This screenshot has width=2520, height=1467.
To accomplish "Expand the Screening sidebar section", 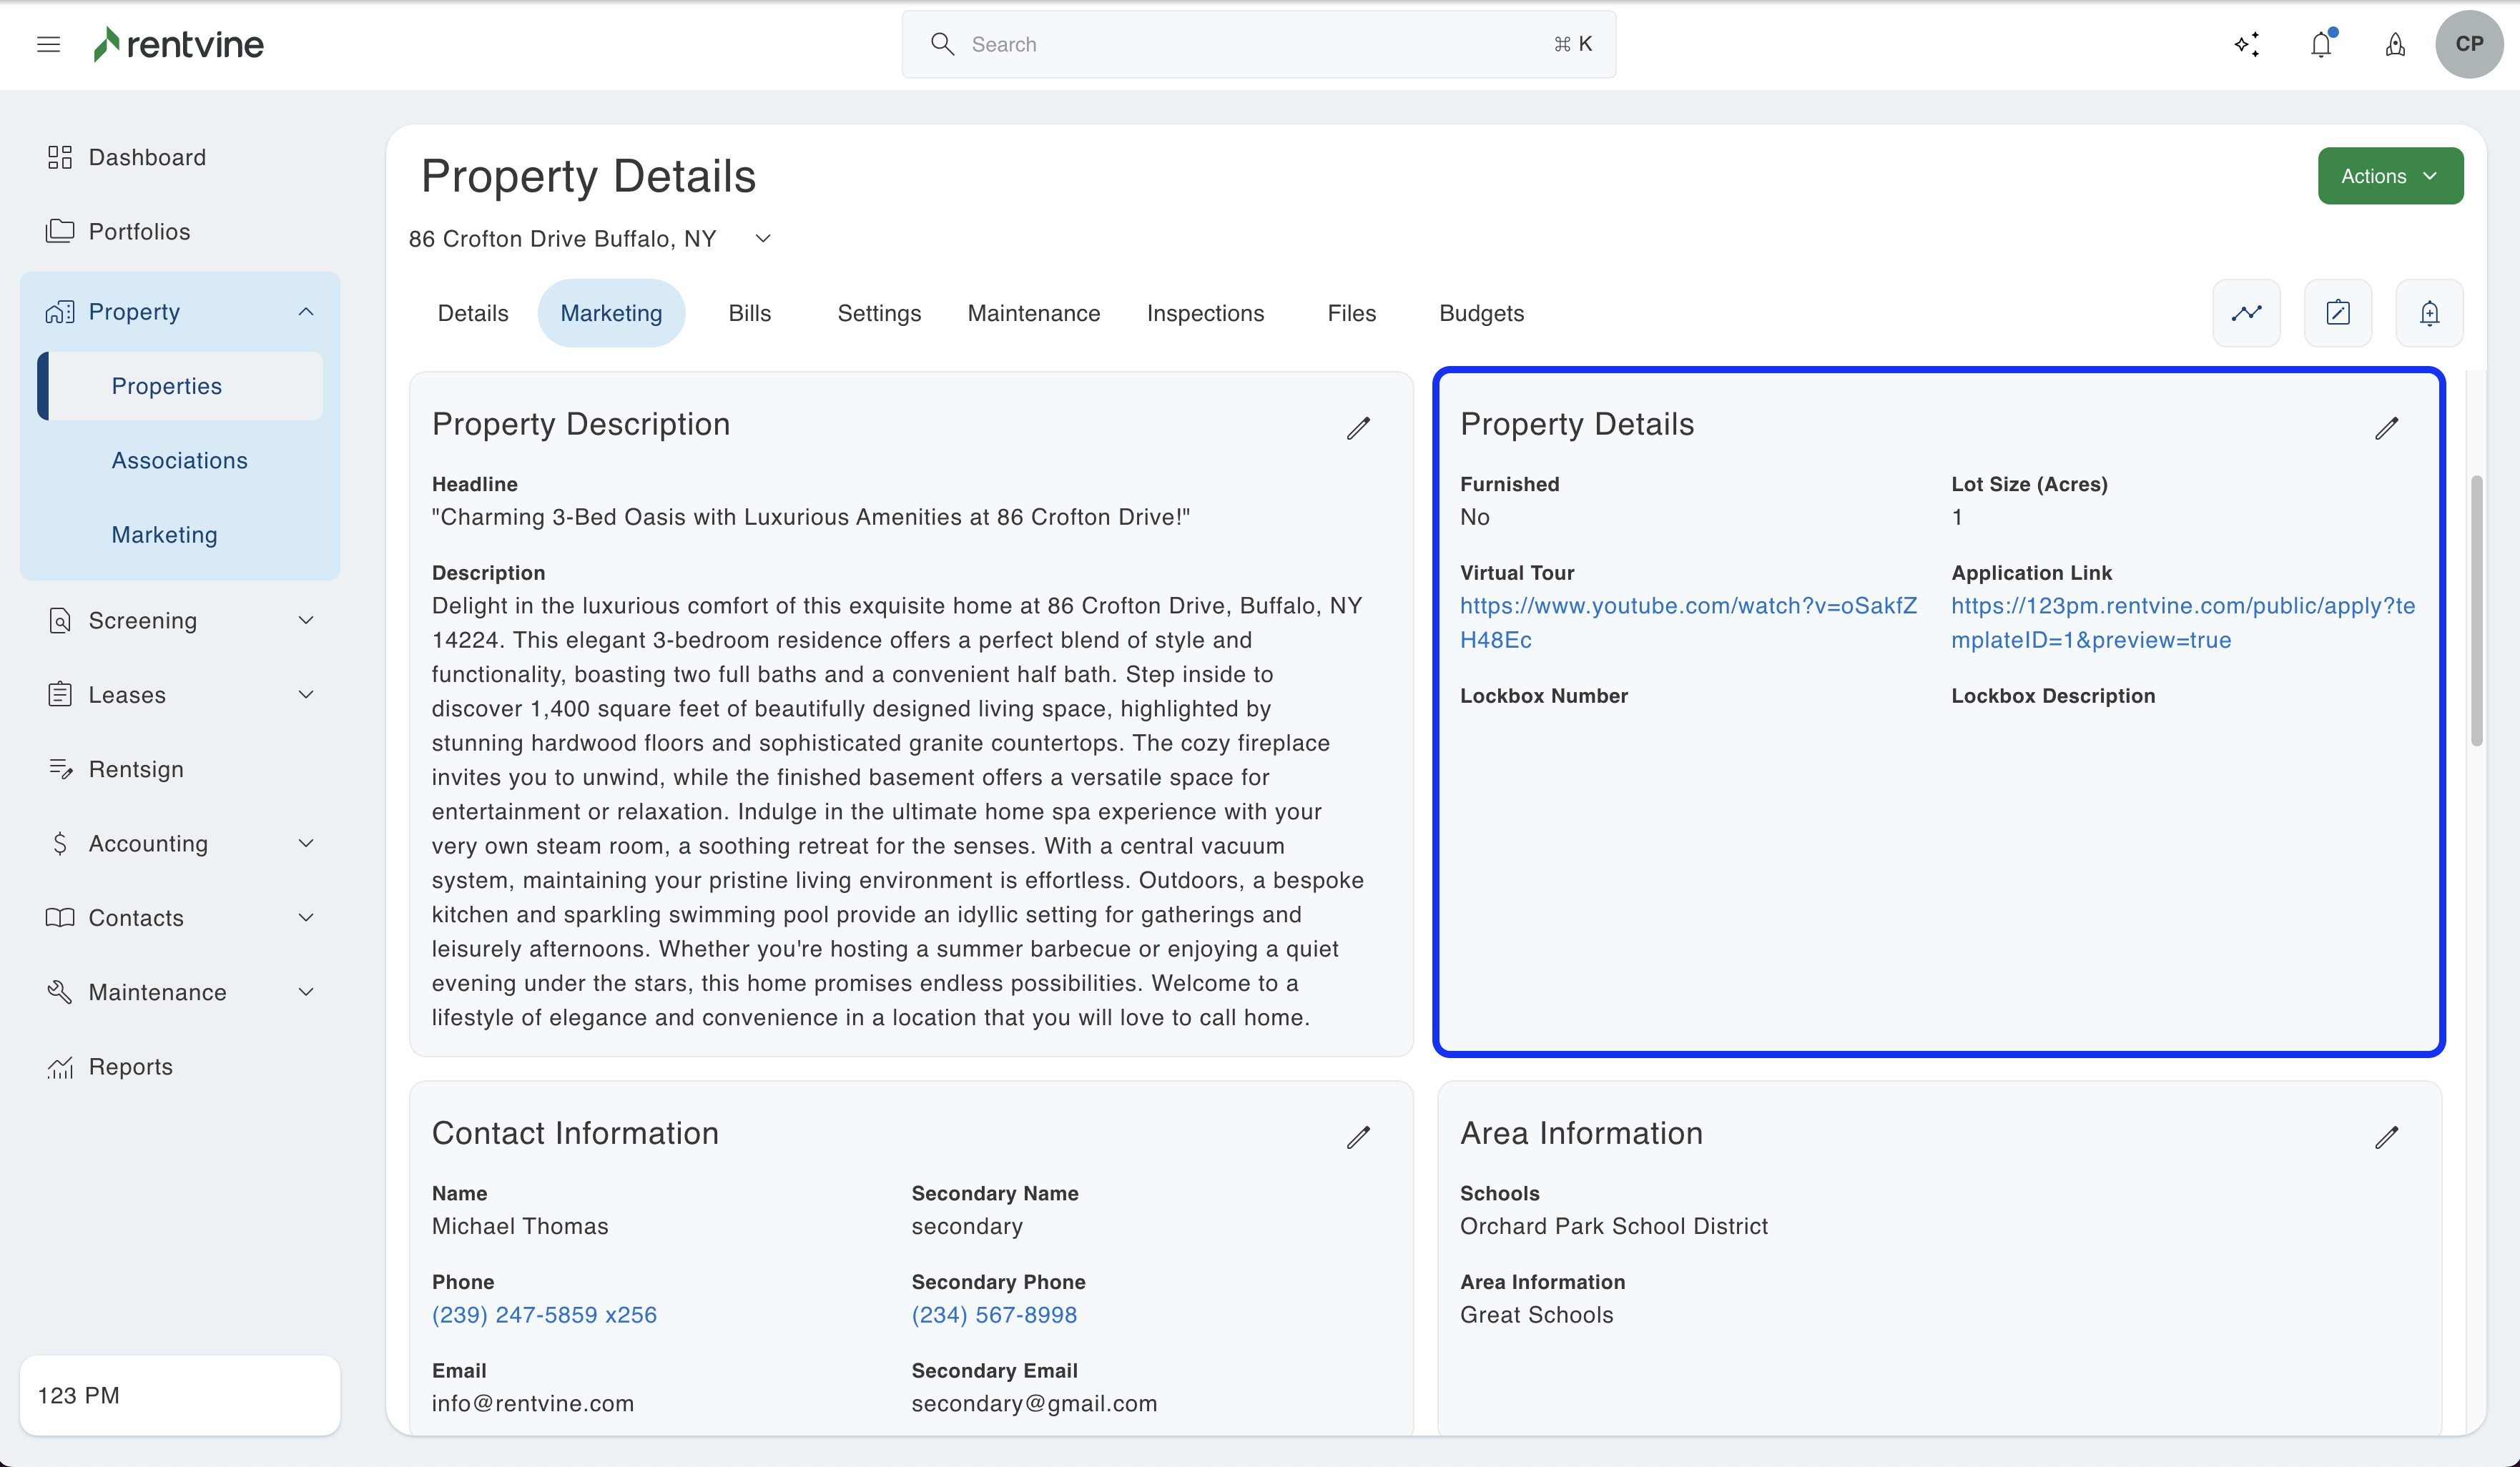I will click(x=306, y=620).
